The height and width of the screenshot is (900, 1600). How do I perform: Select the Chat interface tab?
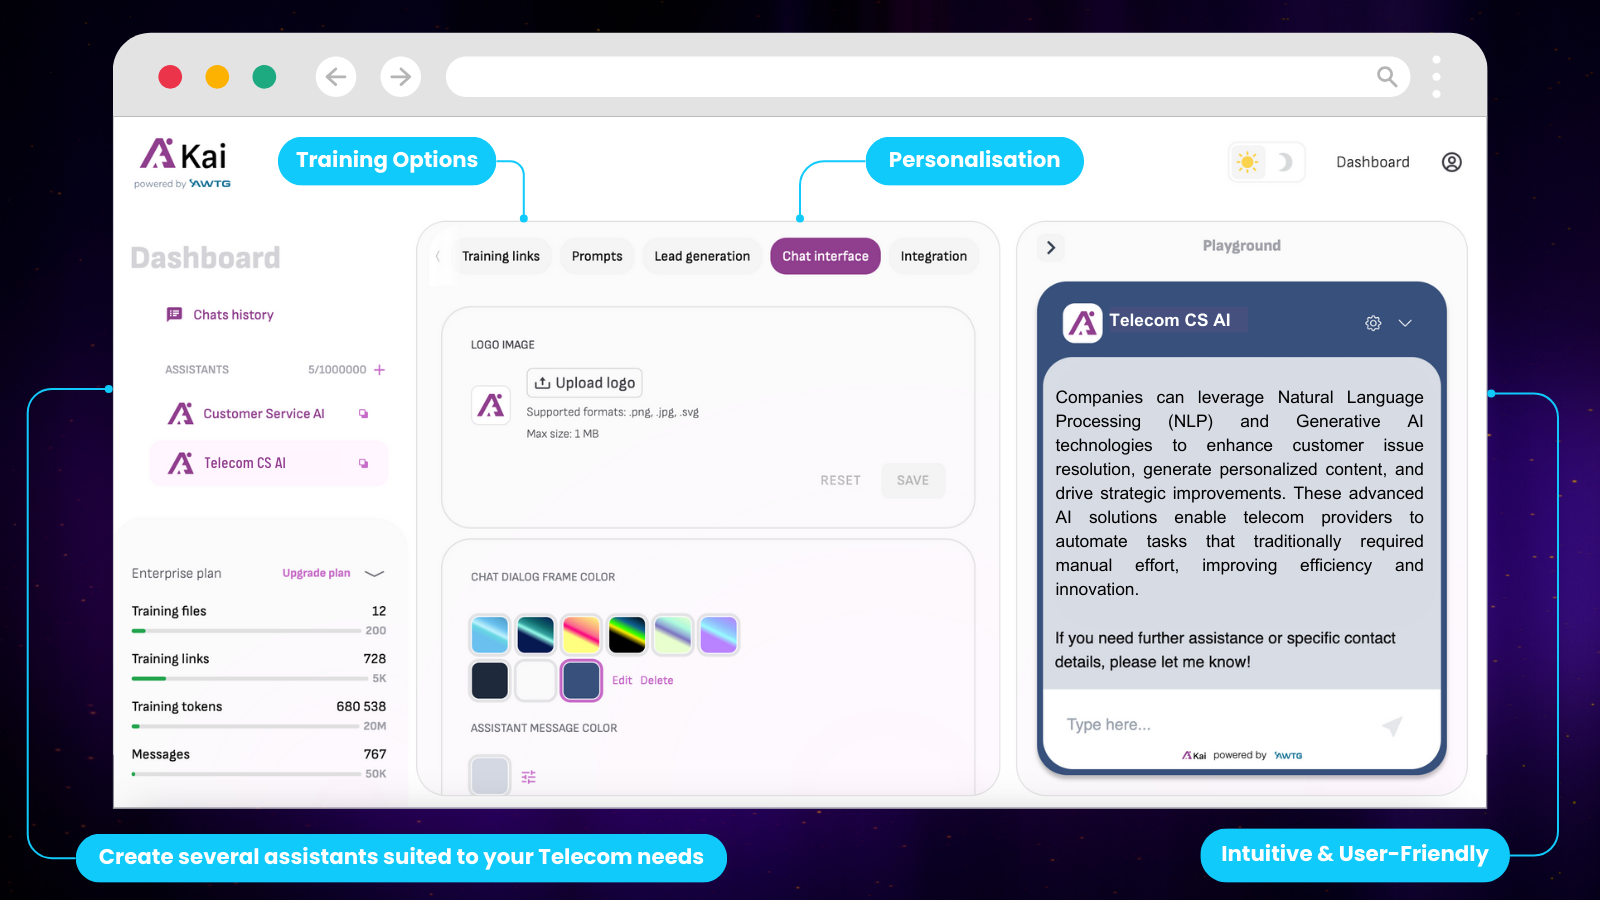825,256
